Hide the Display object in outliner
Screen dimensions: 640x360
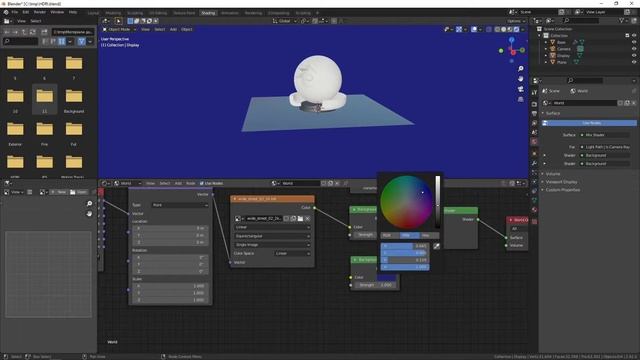pyautogui.click(x=634, y=55)
